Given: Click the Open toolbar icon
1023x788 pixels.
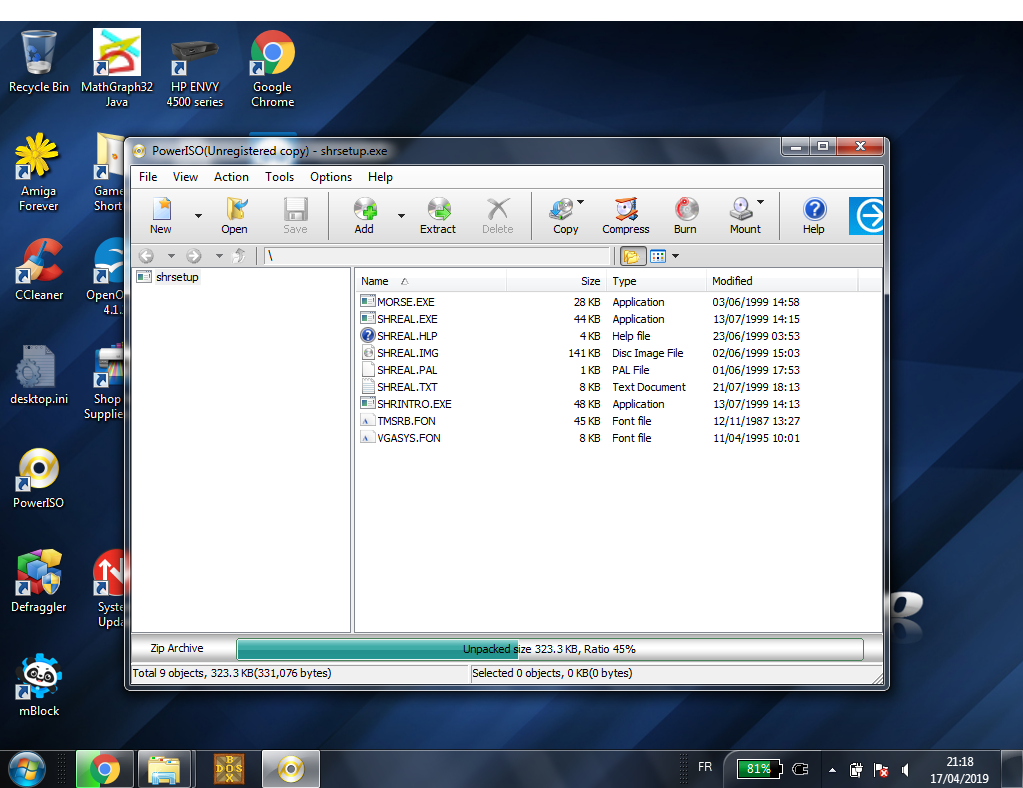Looking at the screenshot, I should click(234, 215).
